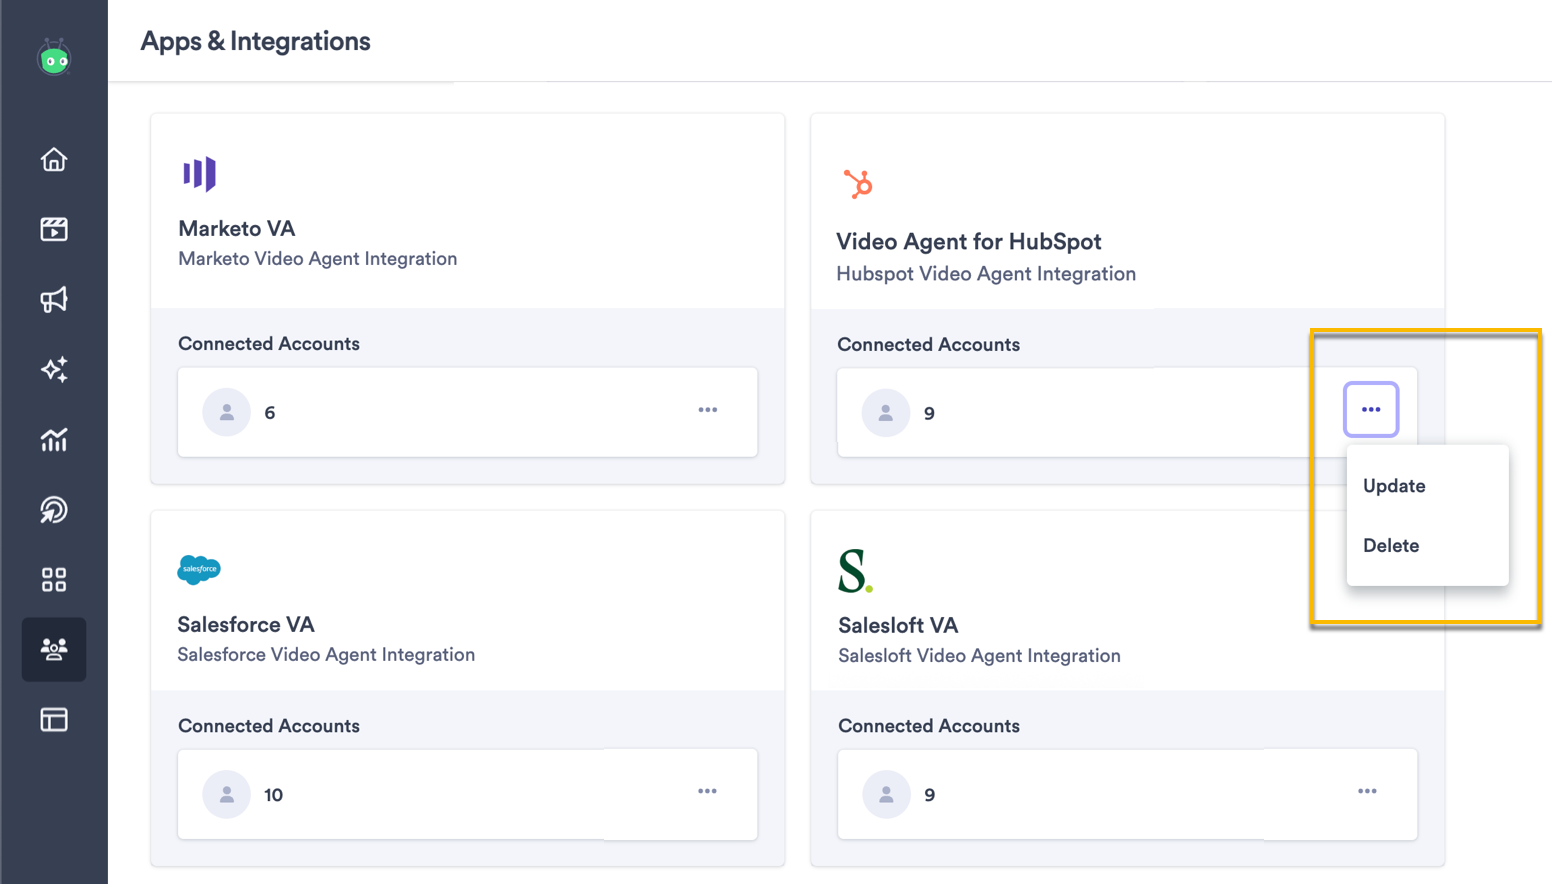Click the green robot logo at top left
1552x884 pixels.
pyautogui.click(x=54, y=57)
